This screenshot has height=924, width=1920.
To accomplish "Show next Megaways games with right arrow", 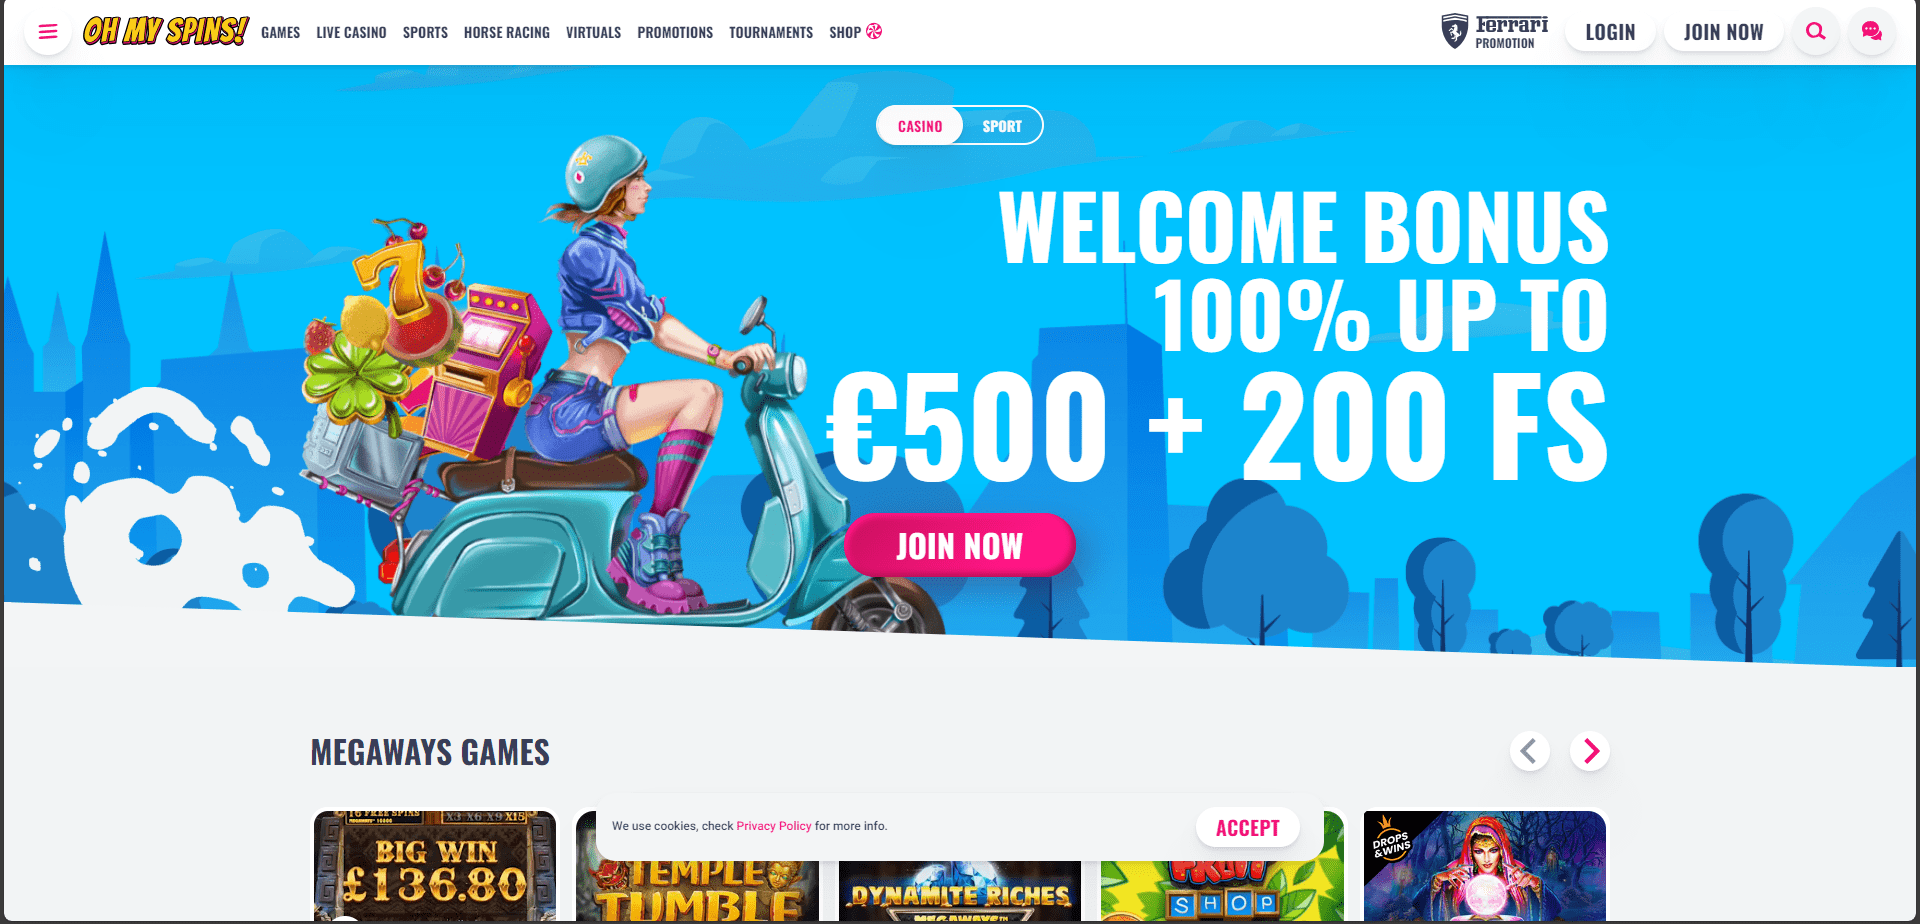I will pyautogui.click(x=1590, y=751).
